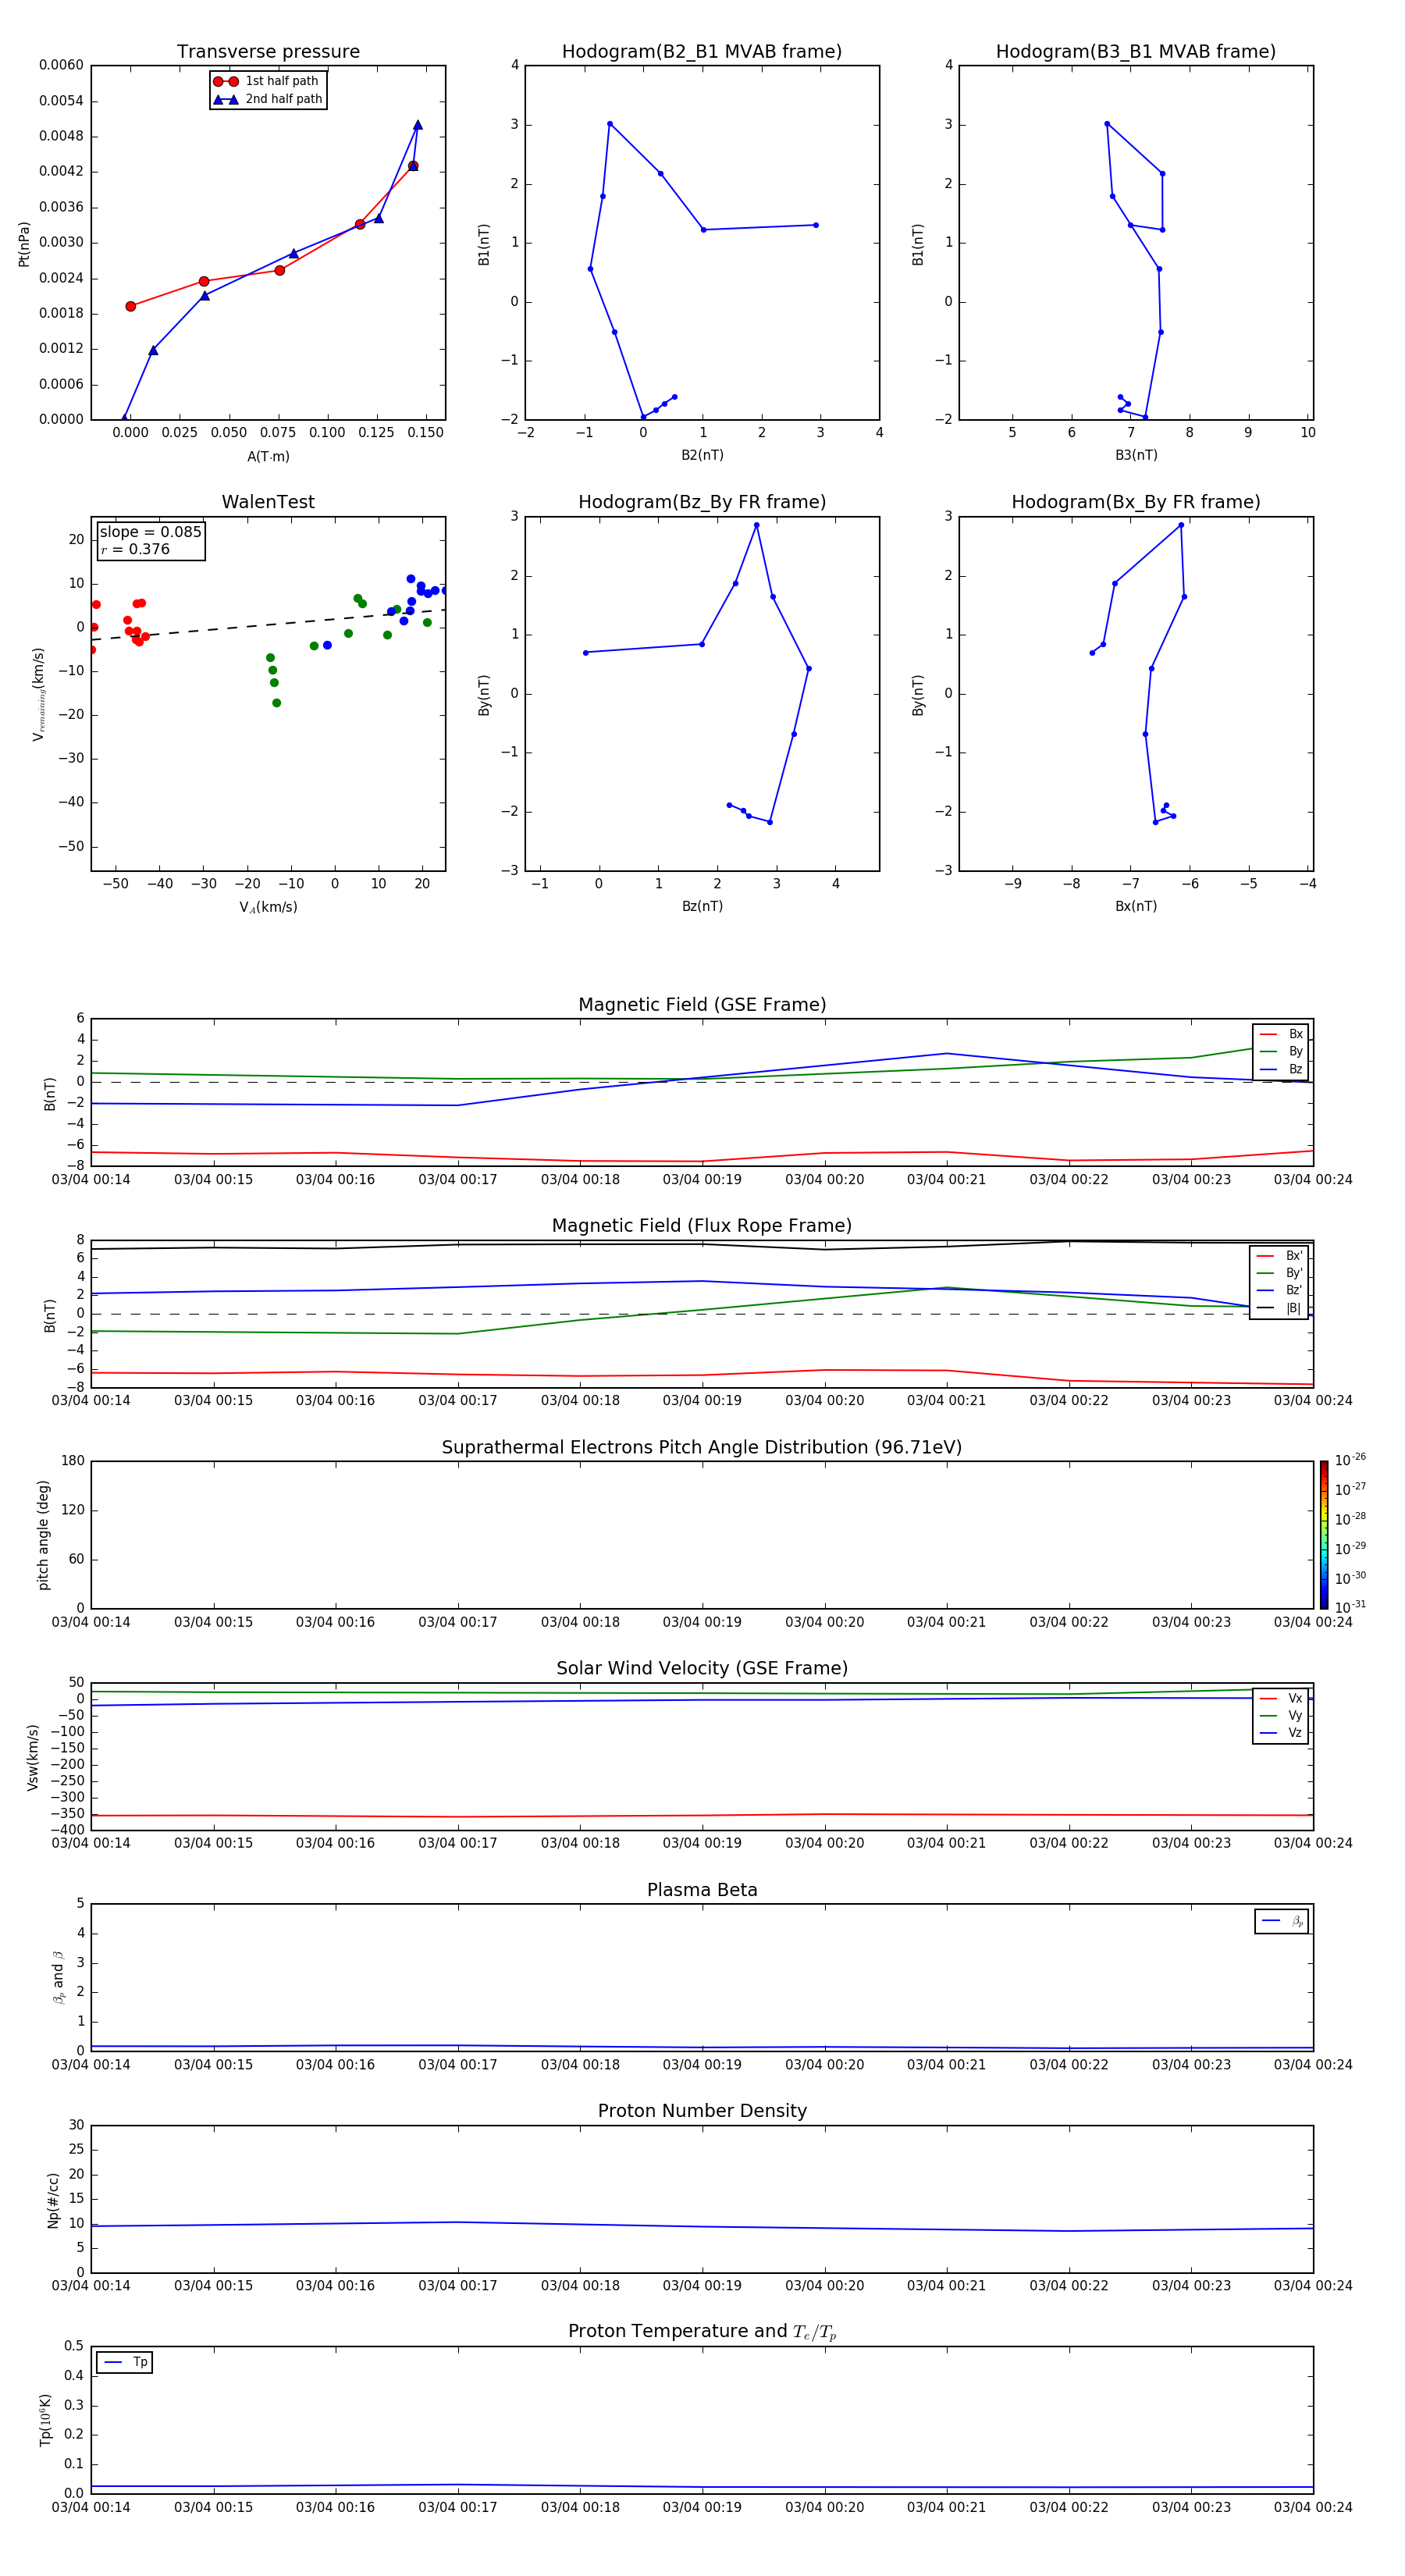Click 'Magnetic Field (Flux Rope Frame)' title
1405x2576 pixels.
coord(702,1226)
